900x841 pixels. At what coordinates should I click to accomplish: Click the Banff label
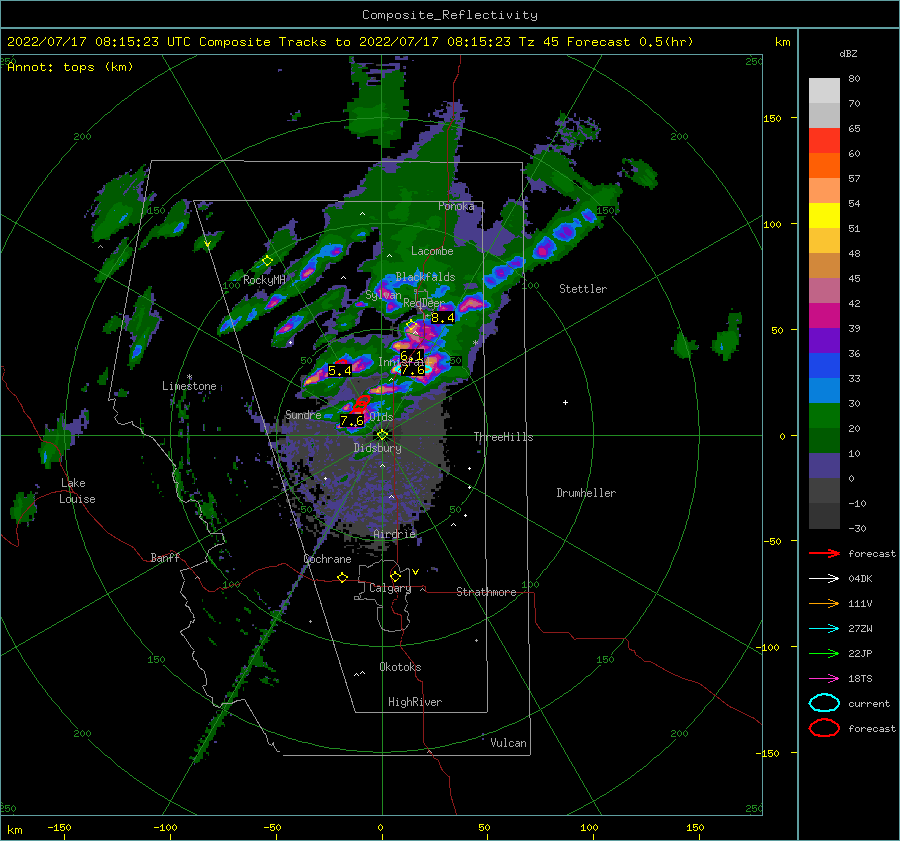165,558
